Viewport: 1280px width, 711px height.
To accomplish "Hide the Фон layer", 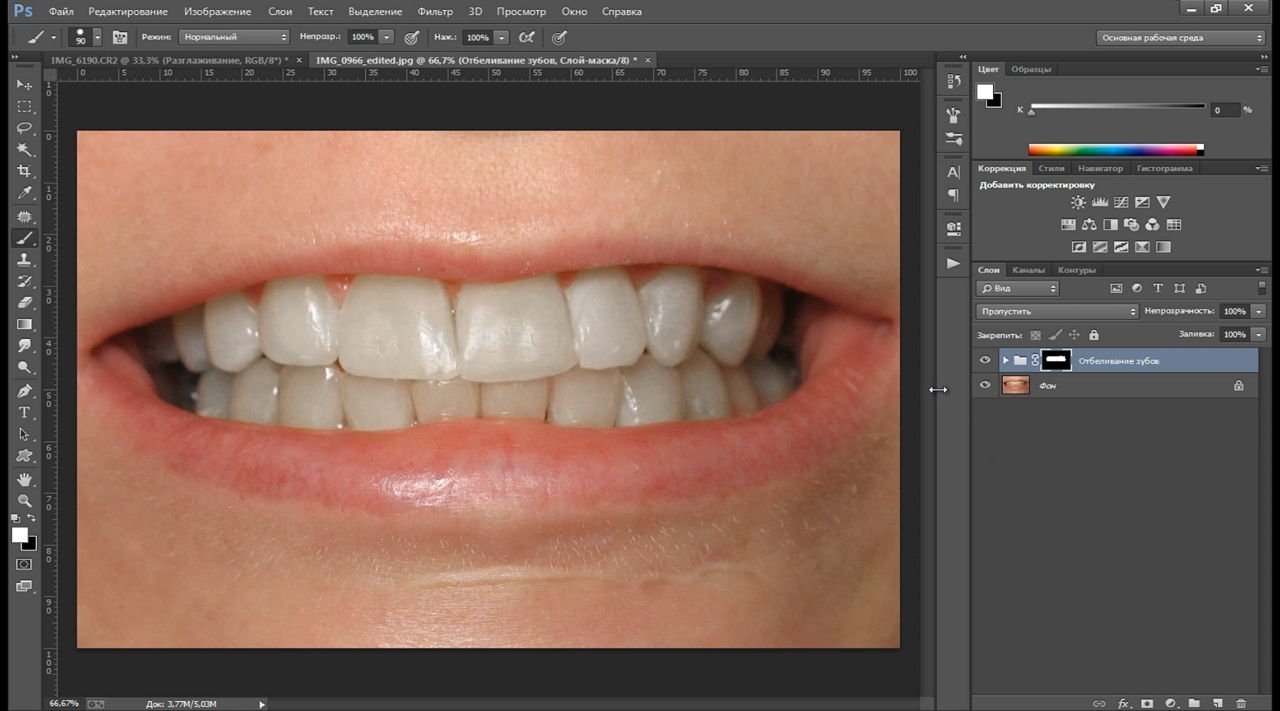I will tap(985, 385).
